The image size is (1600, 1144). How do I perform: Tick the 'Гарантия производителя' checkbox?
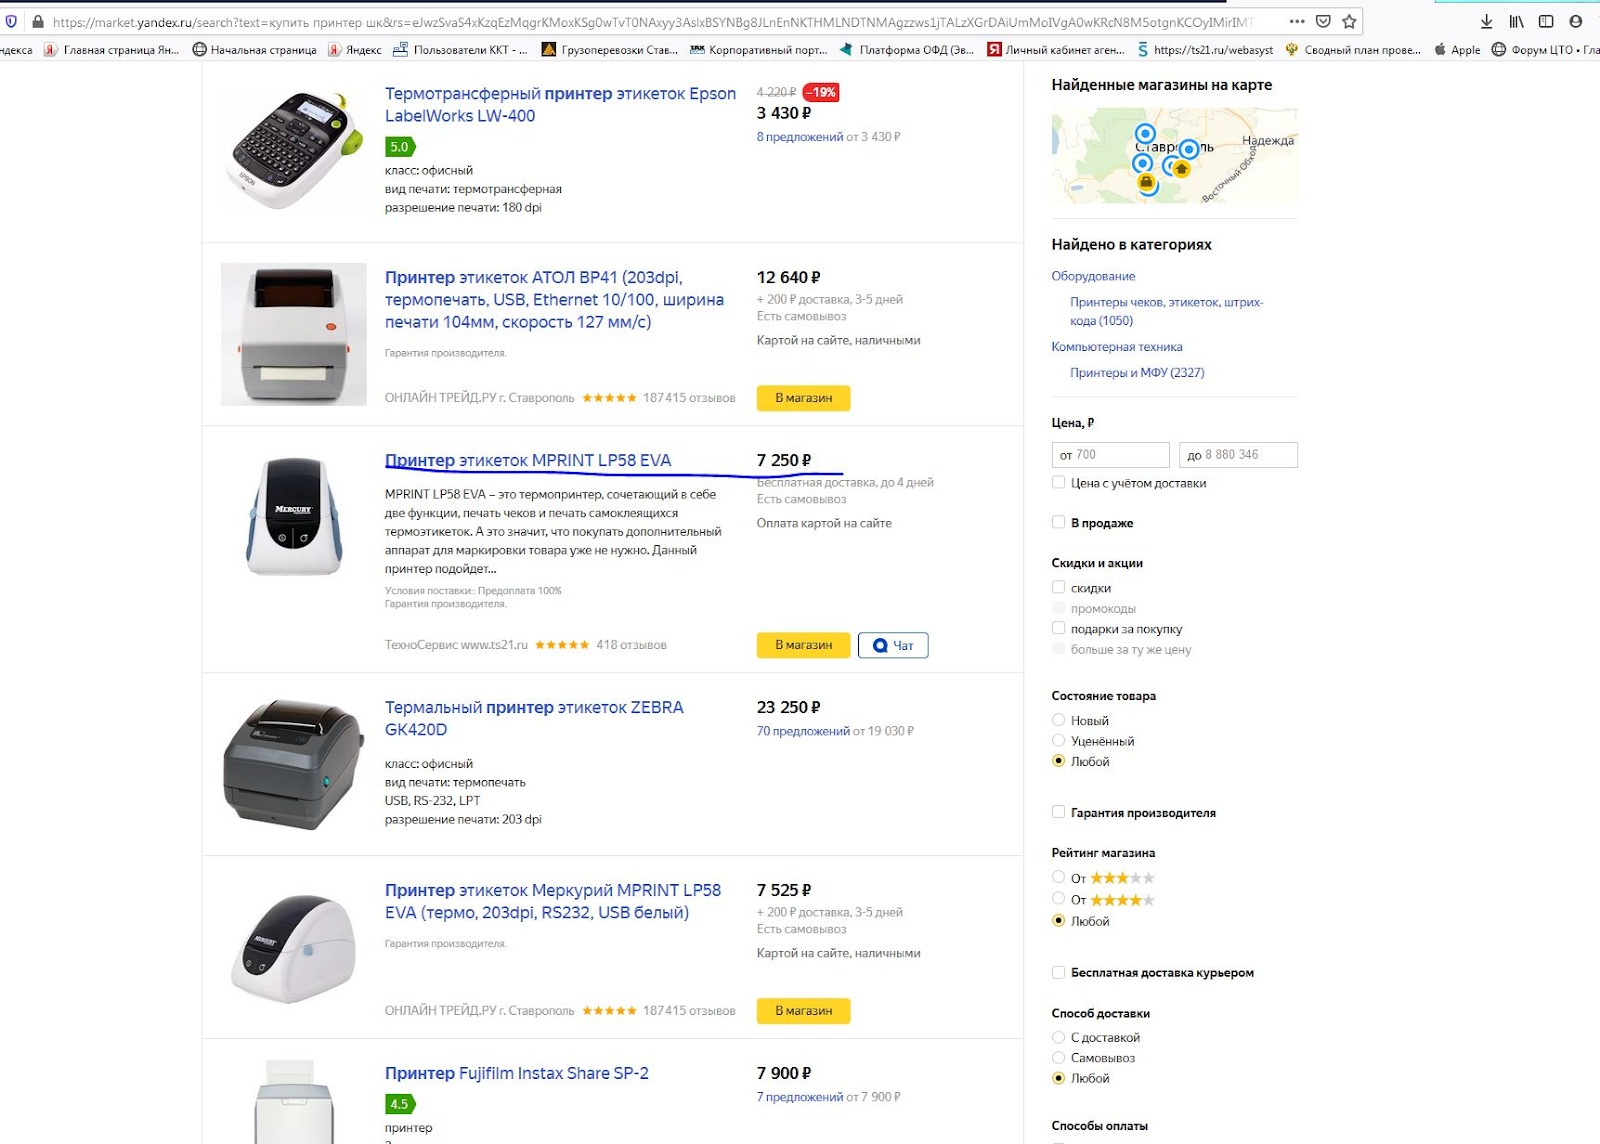1058,812
